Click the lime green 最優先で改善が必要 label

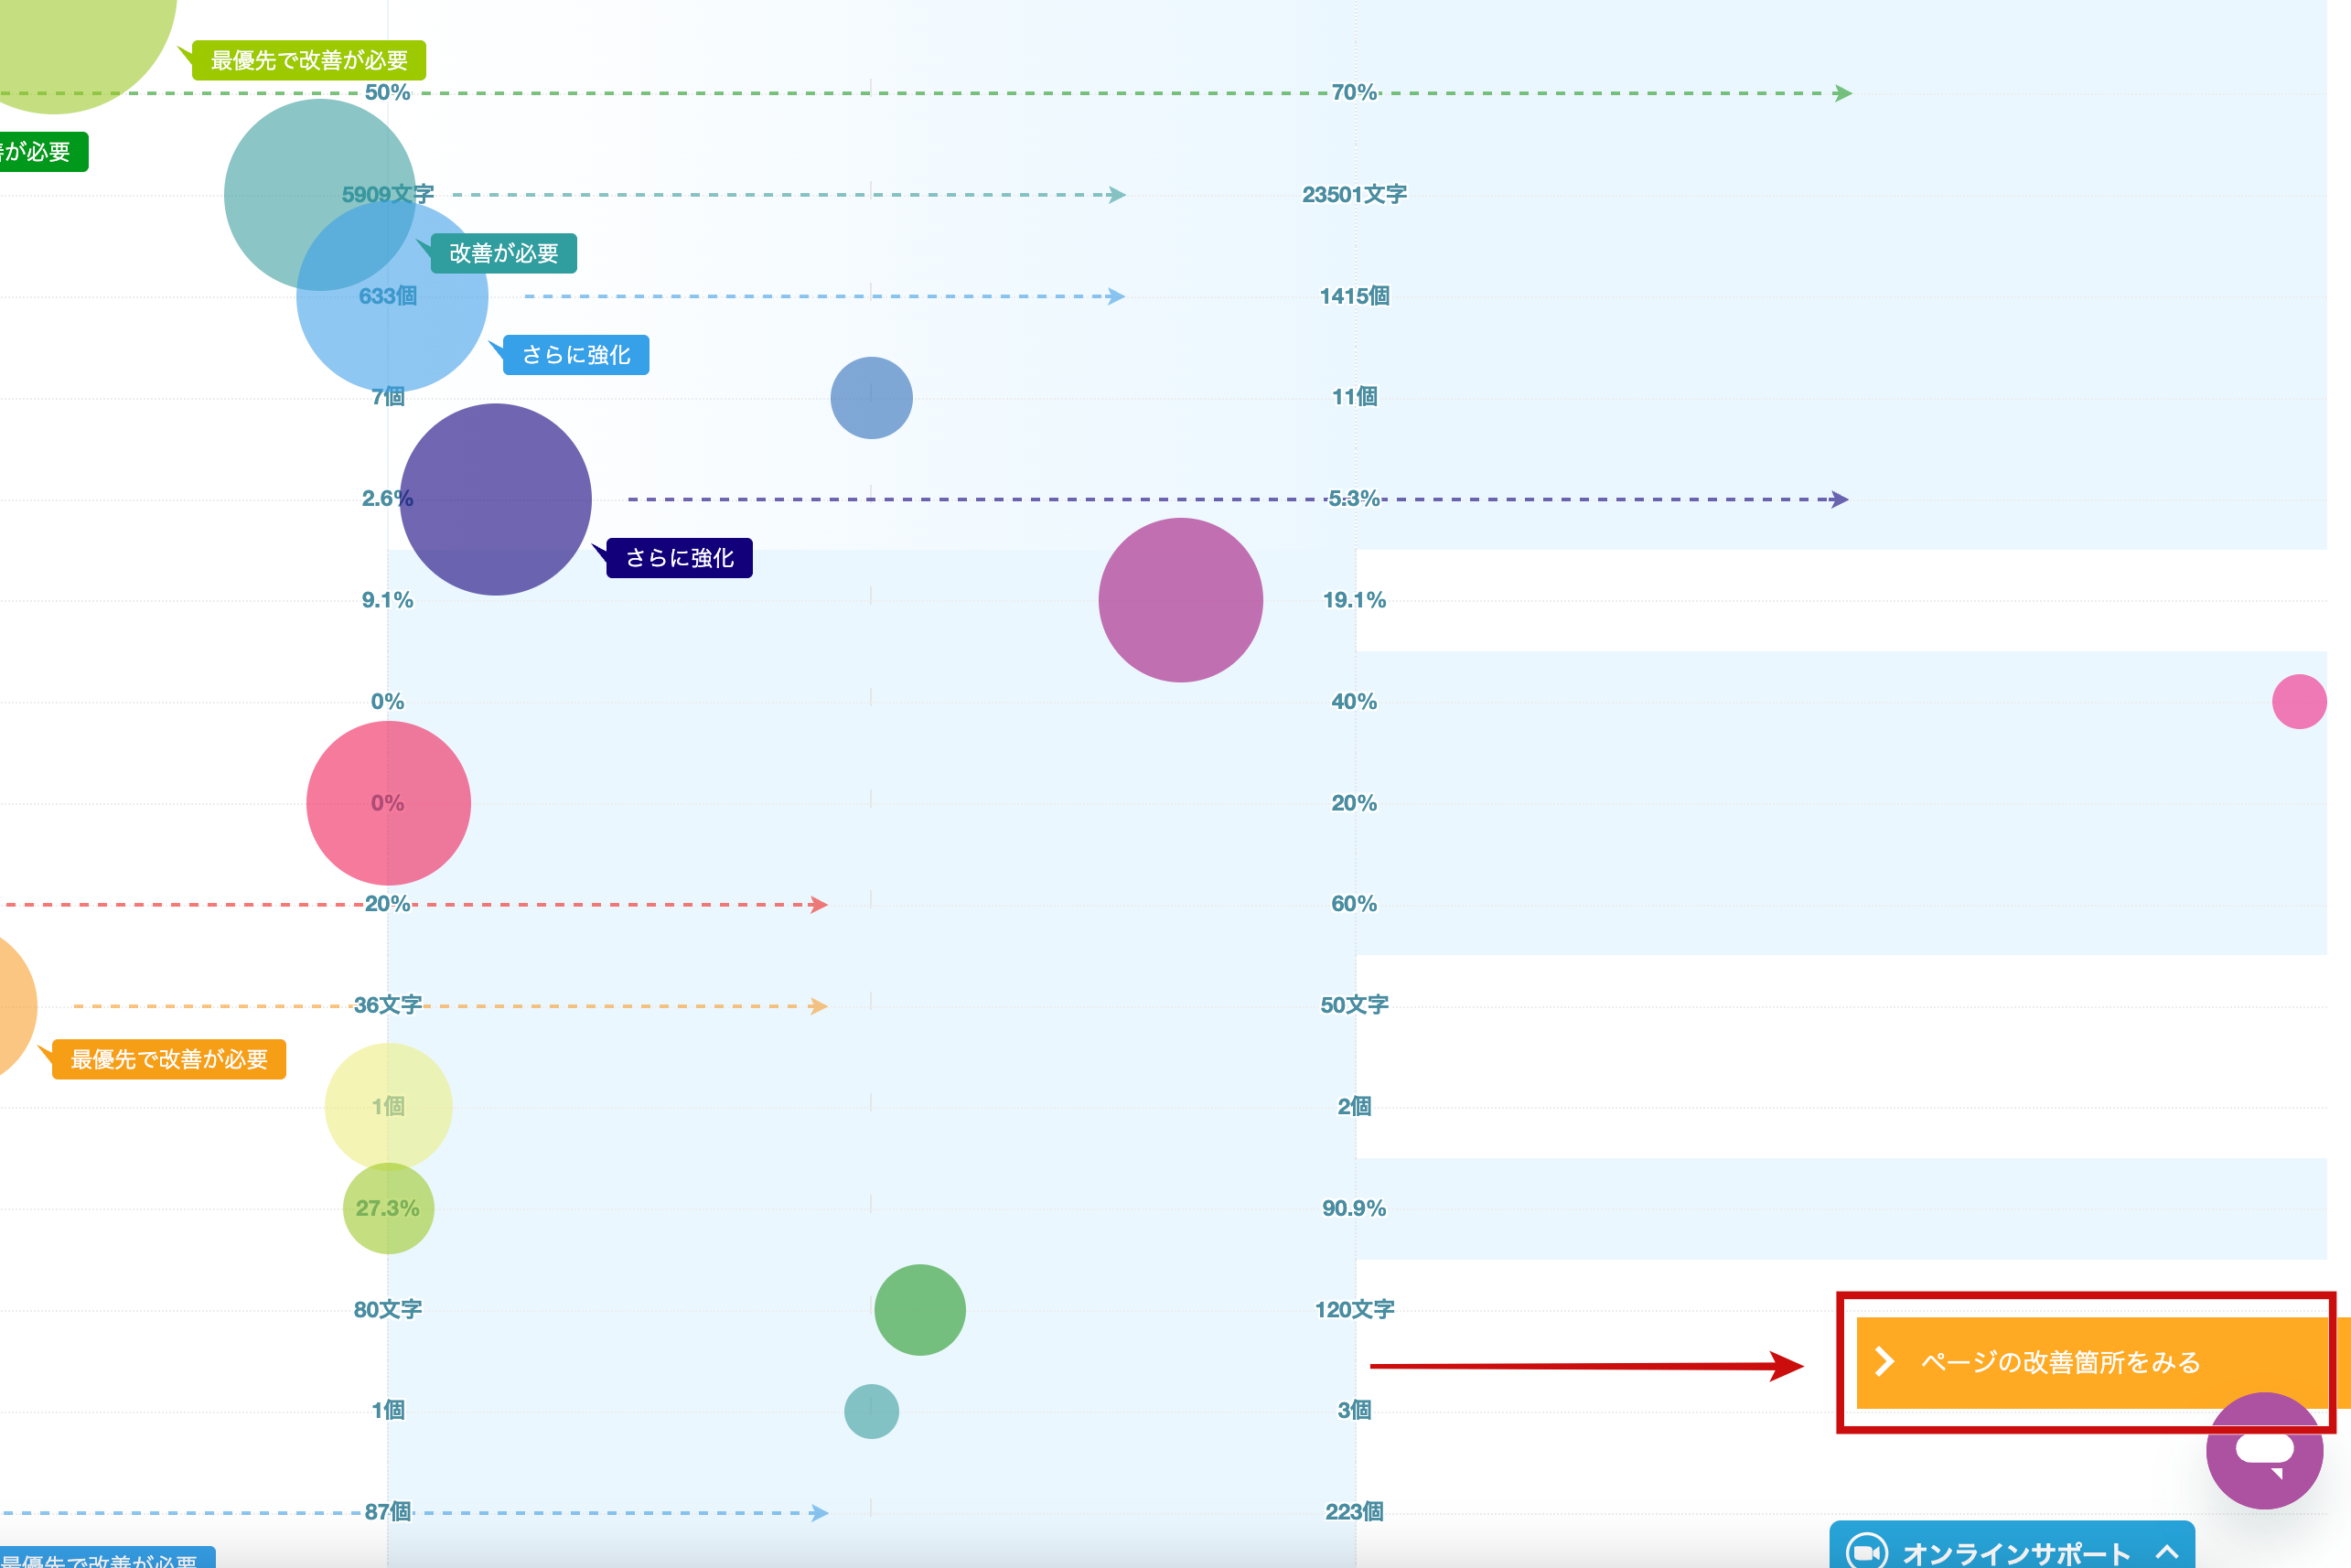pyautogui.click(x=309, y=60)
